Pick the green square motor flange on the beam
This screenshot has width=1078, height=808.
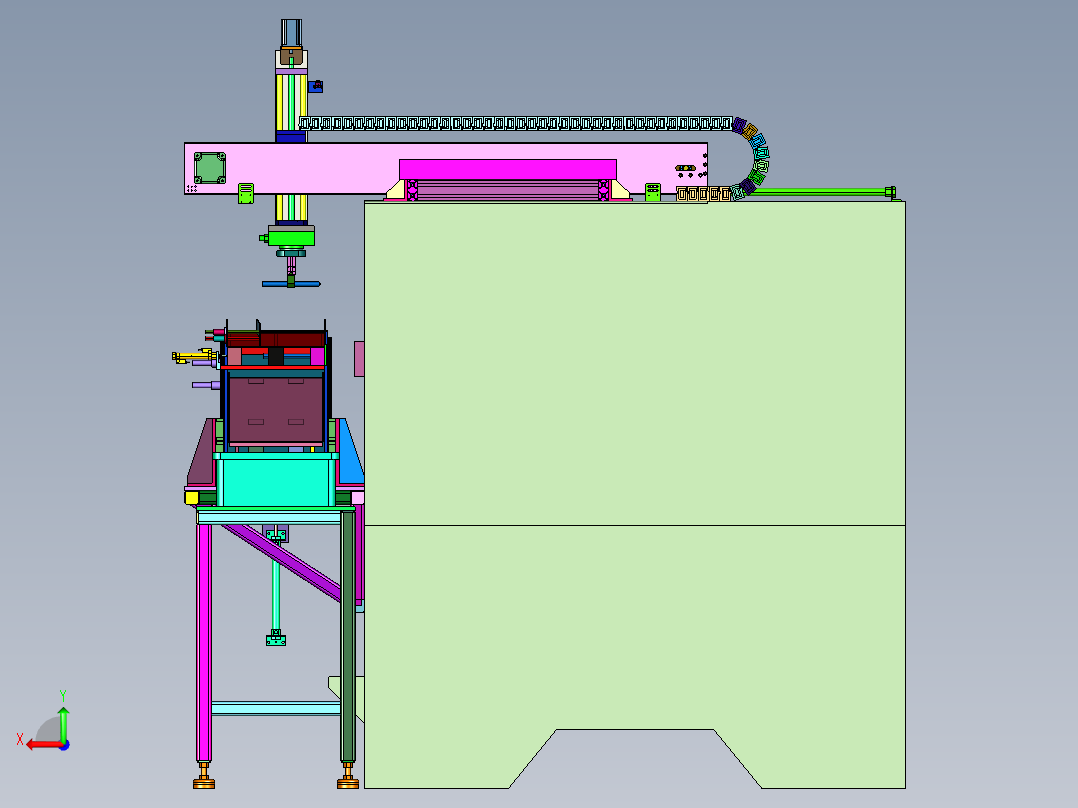(210, 168)
